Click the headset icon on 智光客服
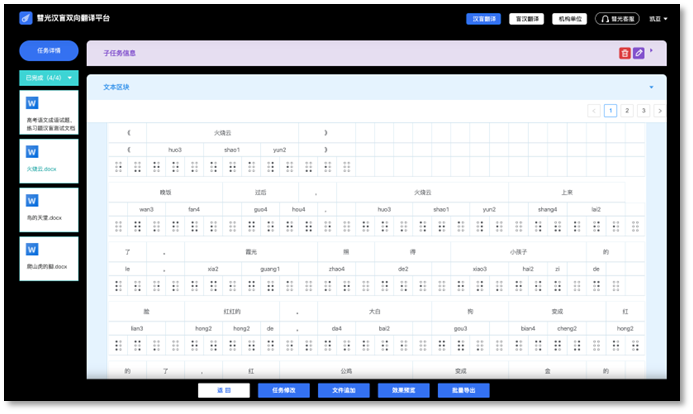Screen dimensions: 693x414 click(605, 18)
